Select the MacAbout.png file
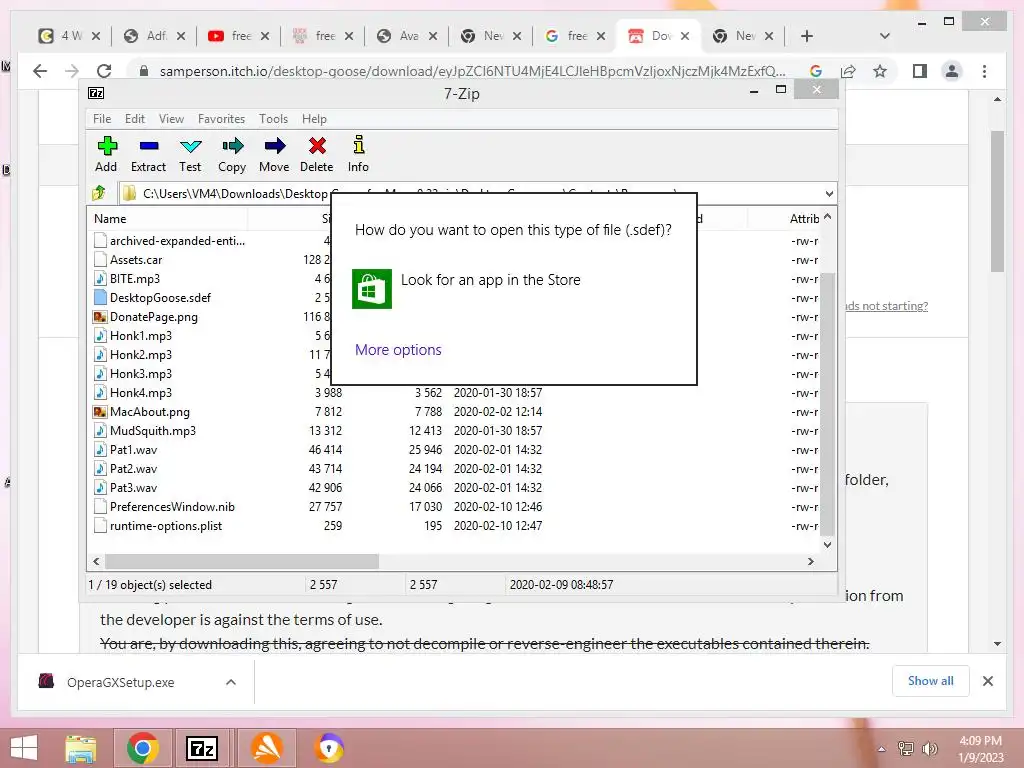 pyautogui.click(x=150, y=412)
